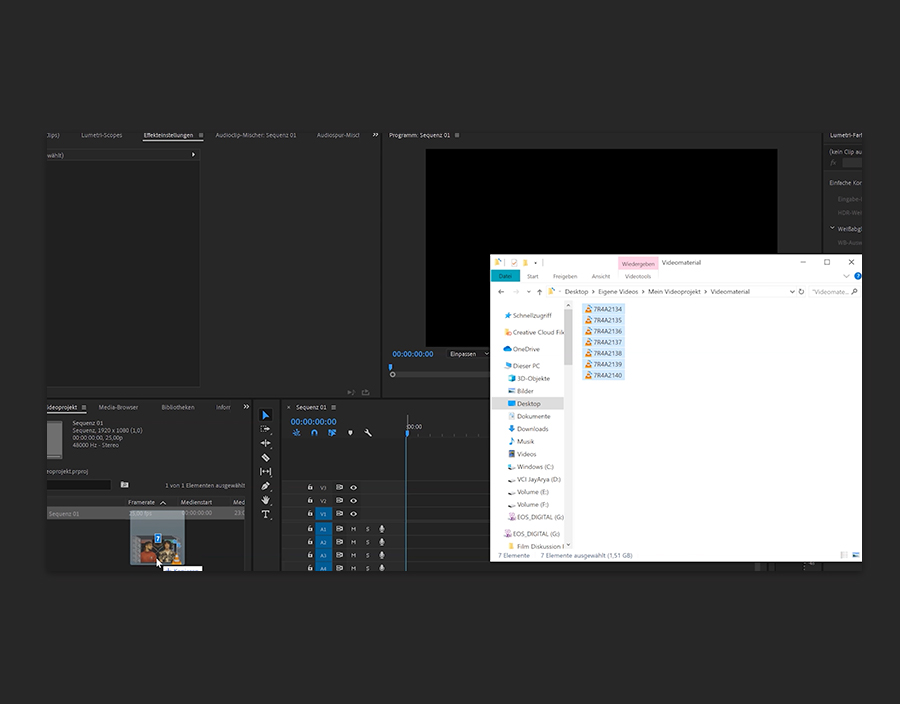Screen dimensions: 900x704
Task: Click the timeline wrench settings icon
Action: pyautogui.click(x=368, y=433)
